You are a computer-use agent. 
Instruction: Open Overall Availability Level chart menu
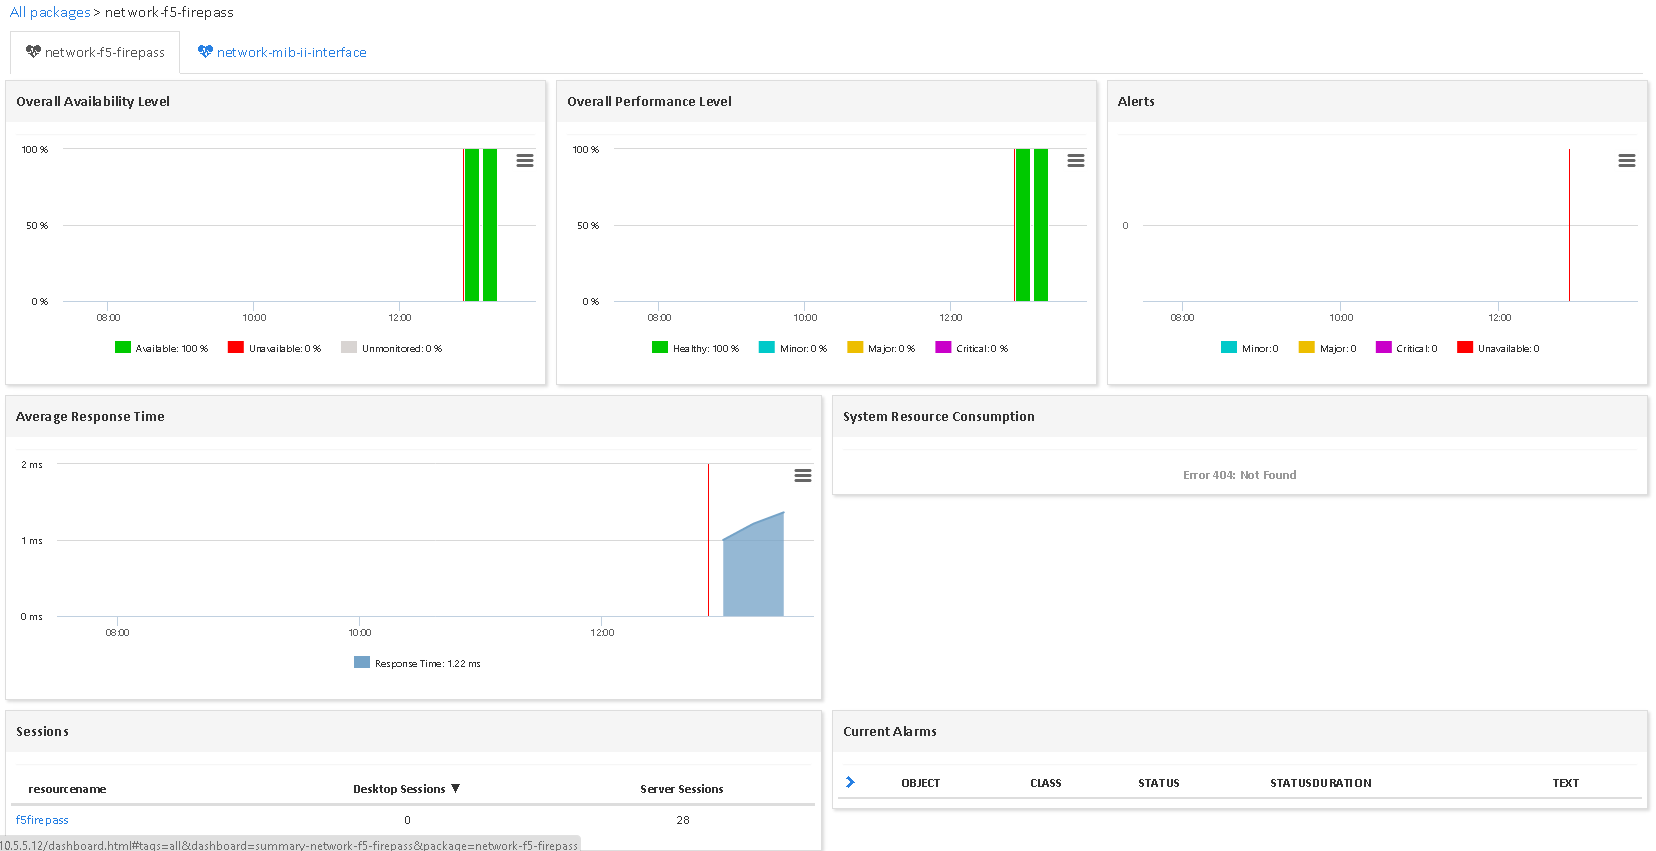(524, 161)
